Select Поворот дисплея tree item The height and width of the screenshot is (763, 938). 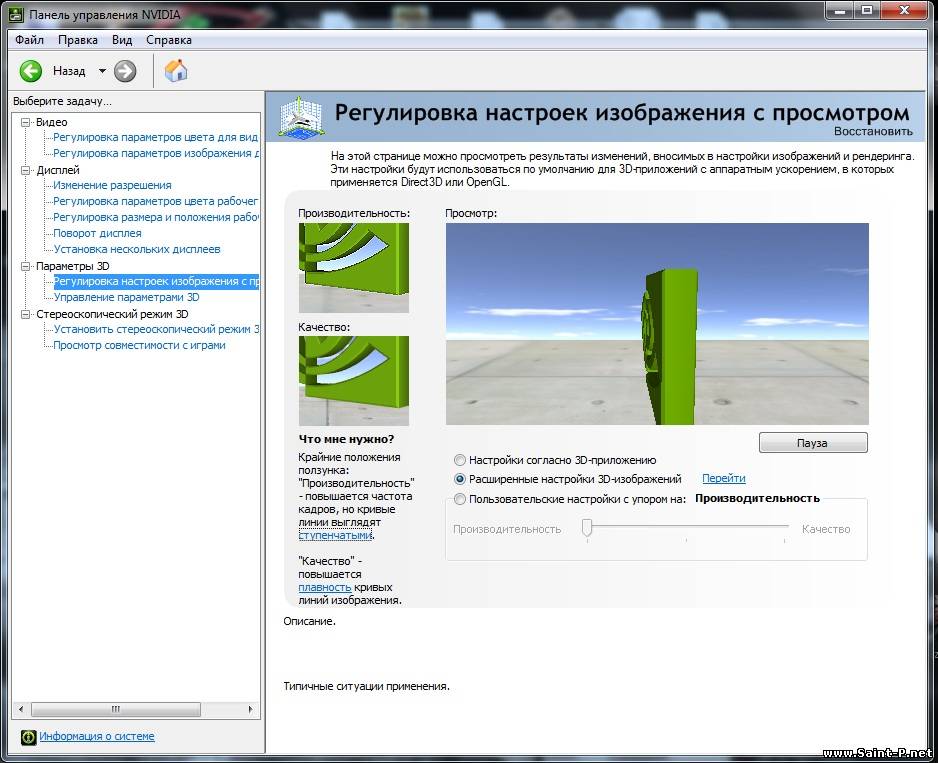98,233
